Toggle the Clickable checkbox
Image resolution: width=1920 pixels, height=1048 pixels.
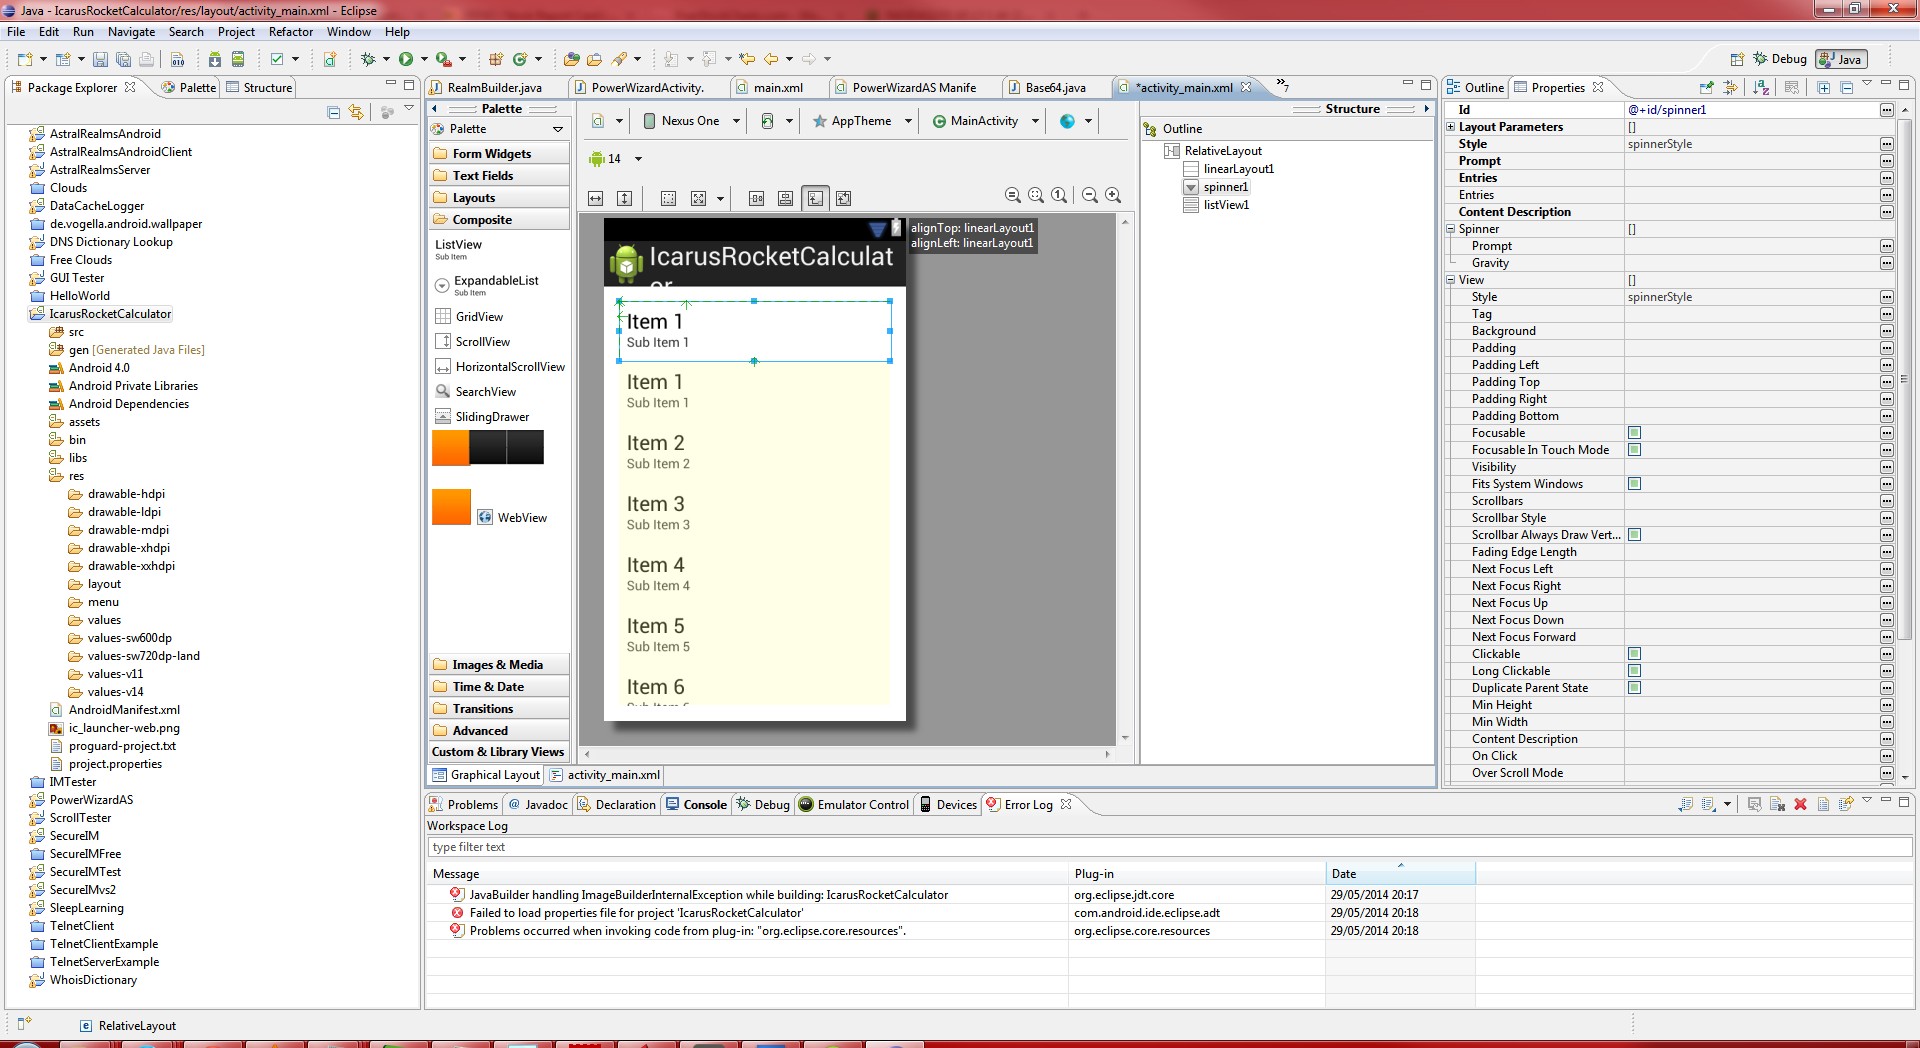point(1634,654)
